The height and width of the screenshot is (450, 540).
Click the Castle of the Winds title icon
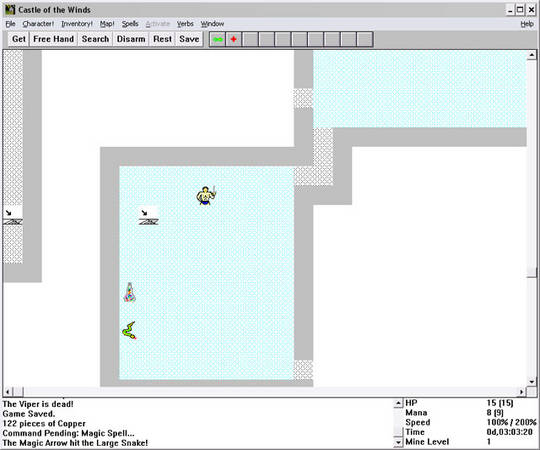pyautogui.click(x=10, y=10)
